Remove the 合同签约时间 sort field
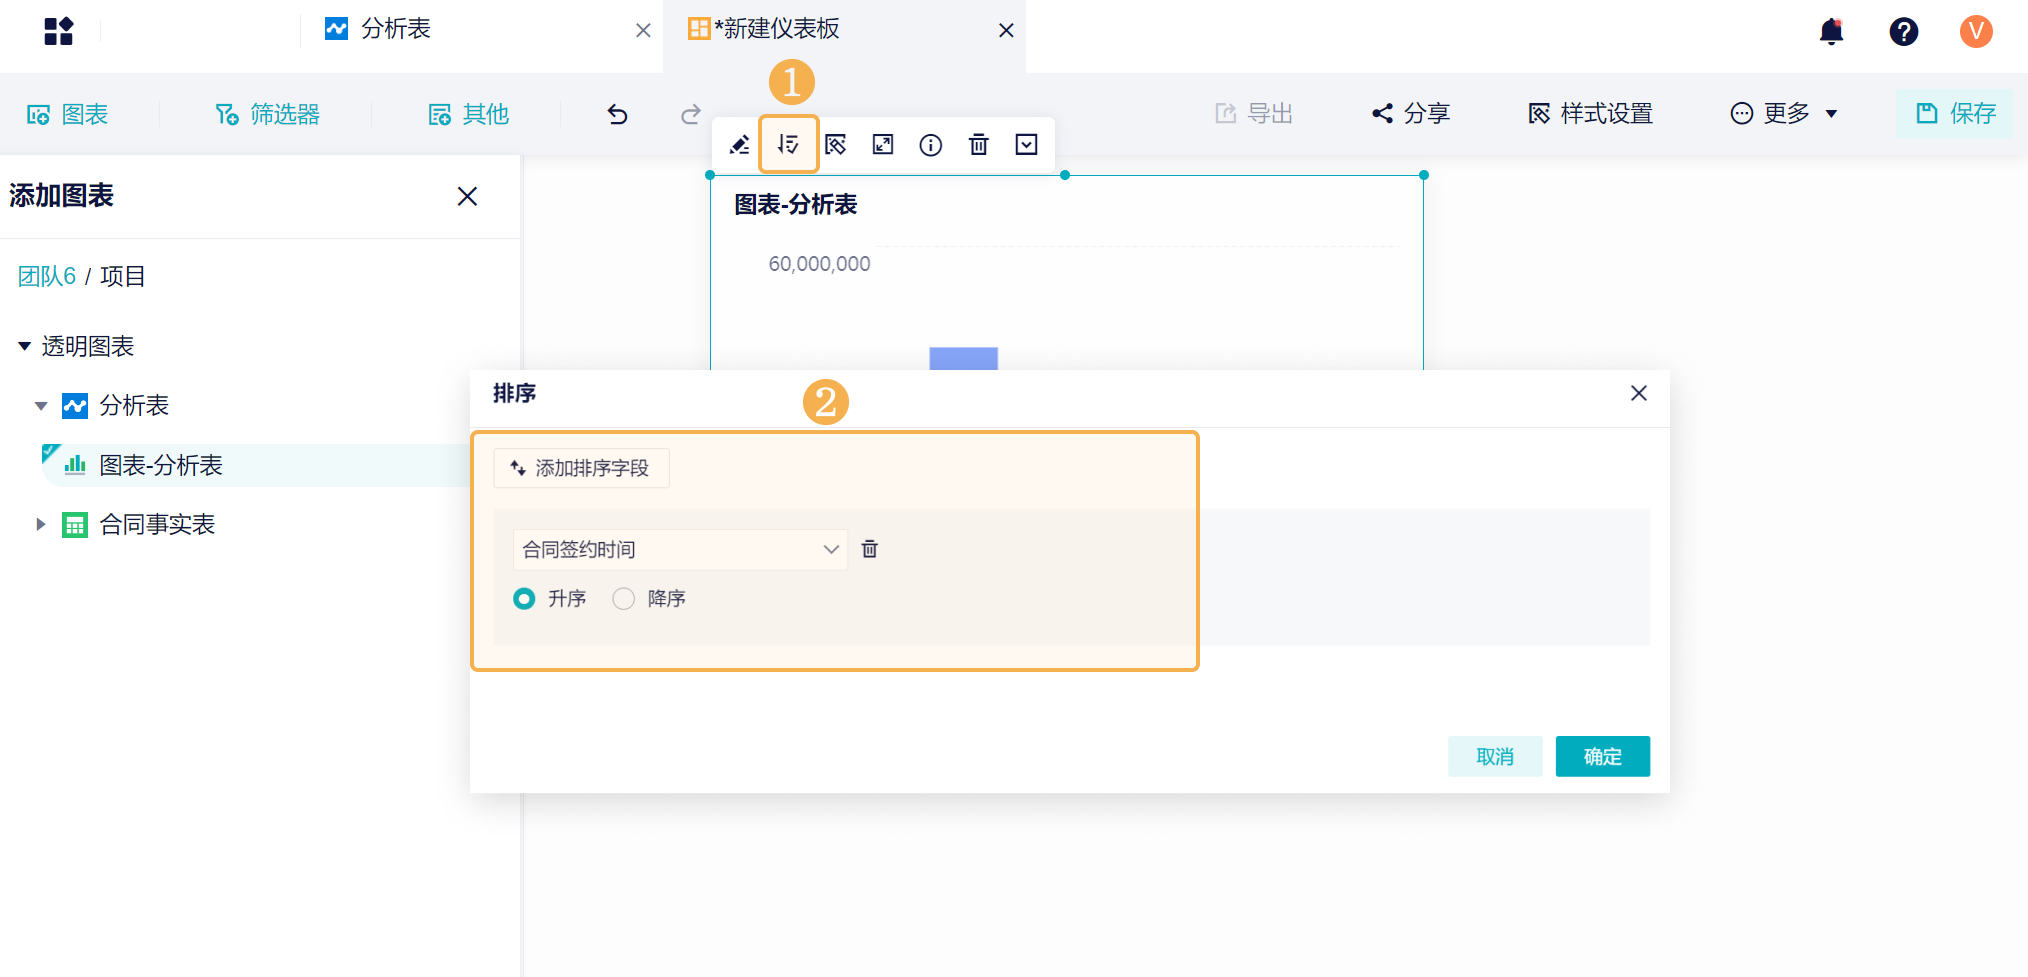 [x=869, y=549]
